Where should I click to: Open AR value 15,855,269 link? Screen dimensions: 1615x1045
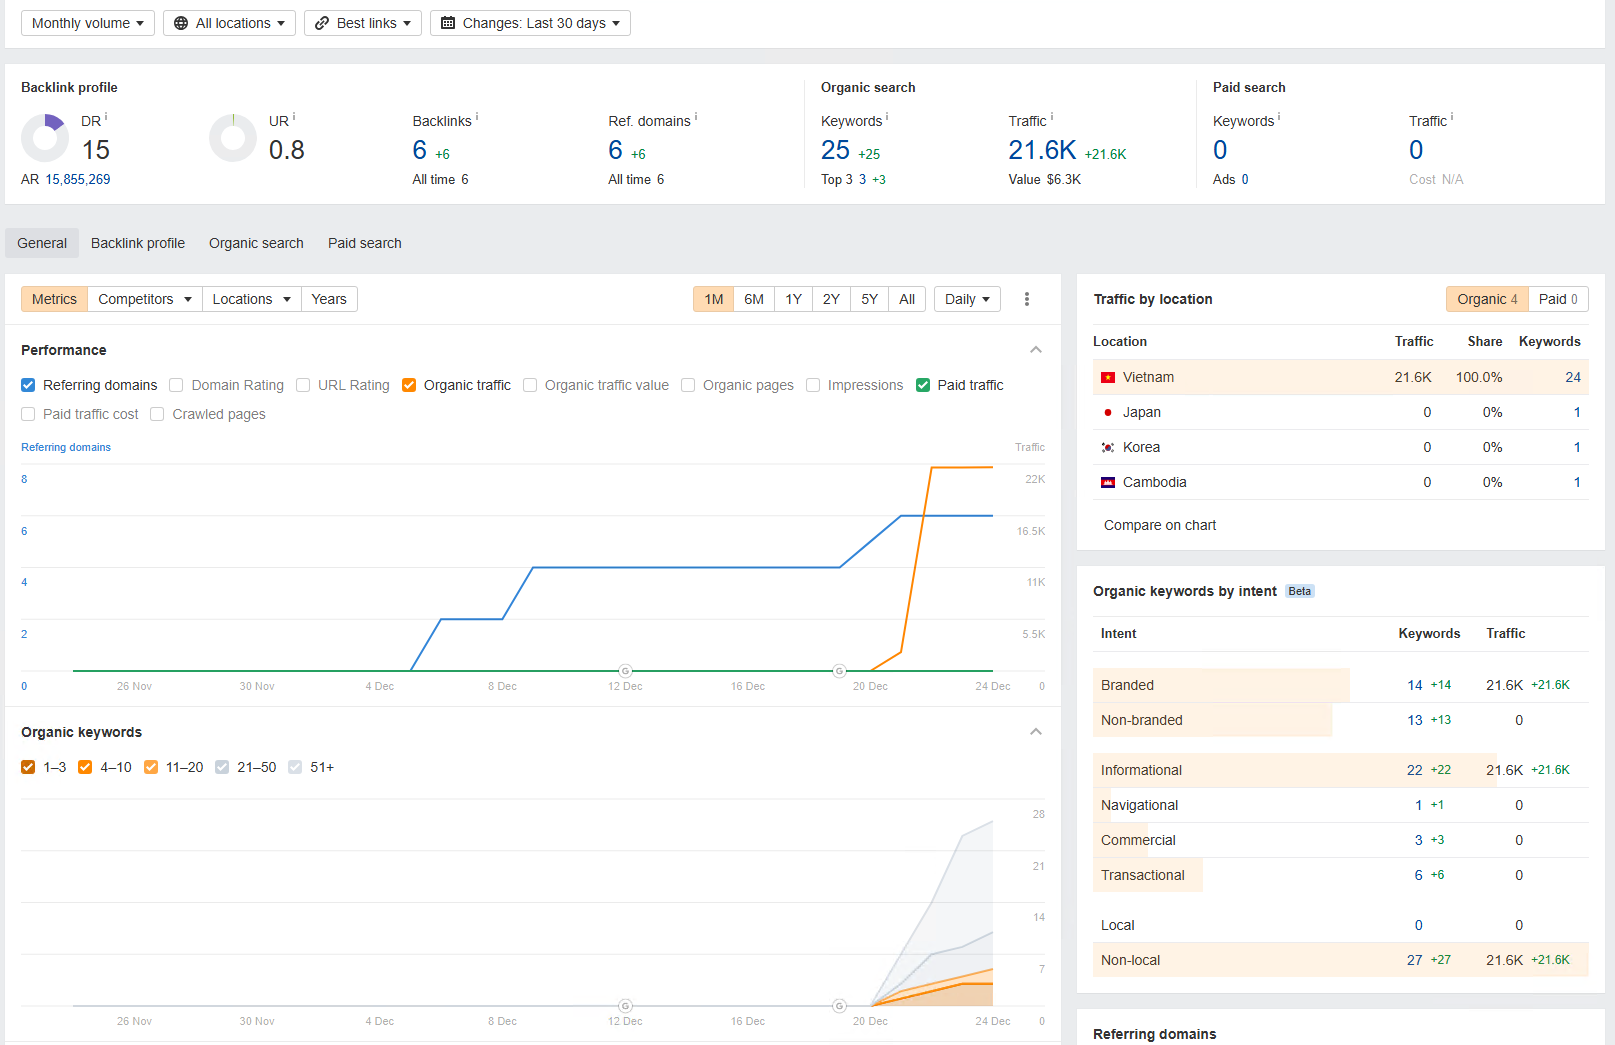[x=78, y=179]
